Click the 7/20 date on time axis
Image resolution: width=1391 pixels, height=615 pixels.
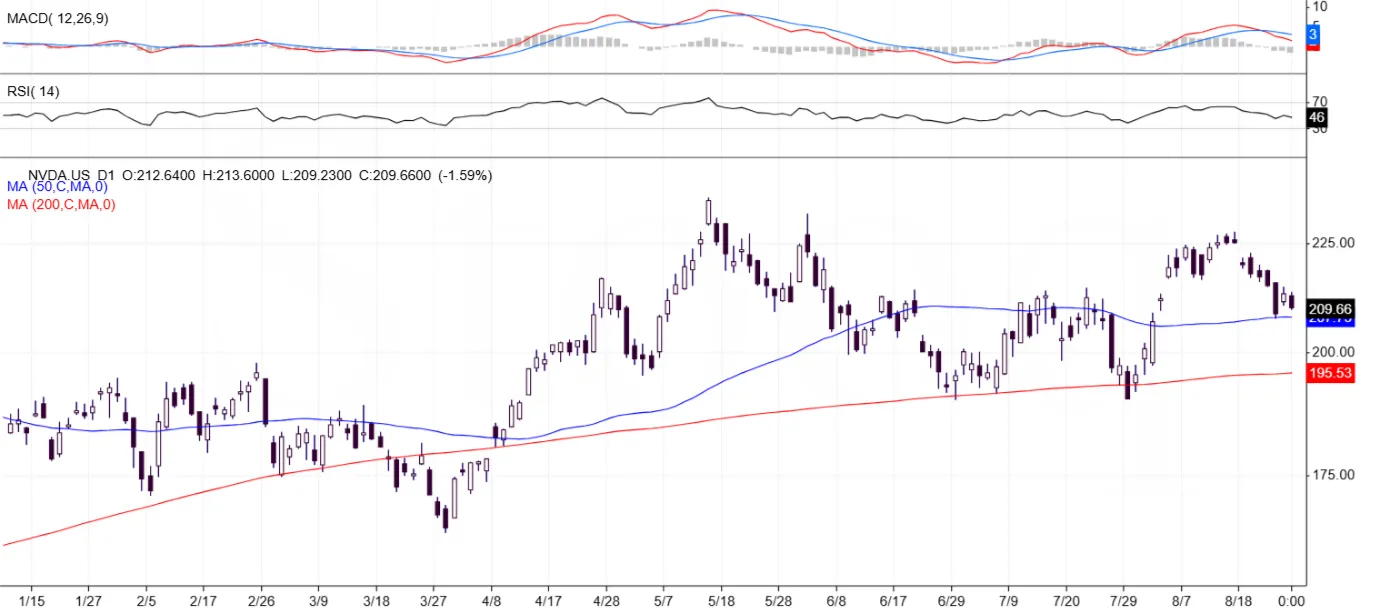pos(1065,600)
